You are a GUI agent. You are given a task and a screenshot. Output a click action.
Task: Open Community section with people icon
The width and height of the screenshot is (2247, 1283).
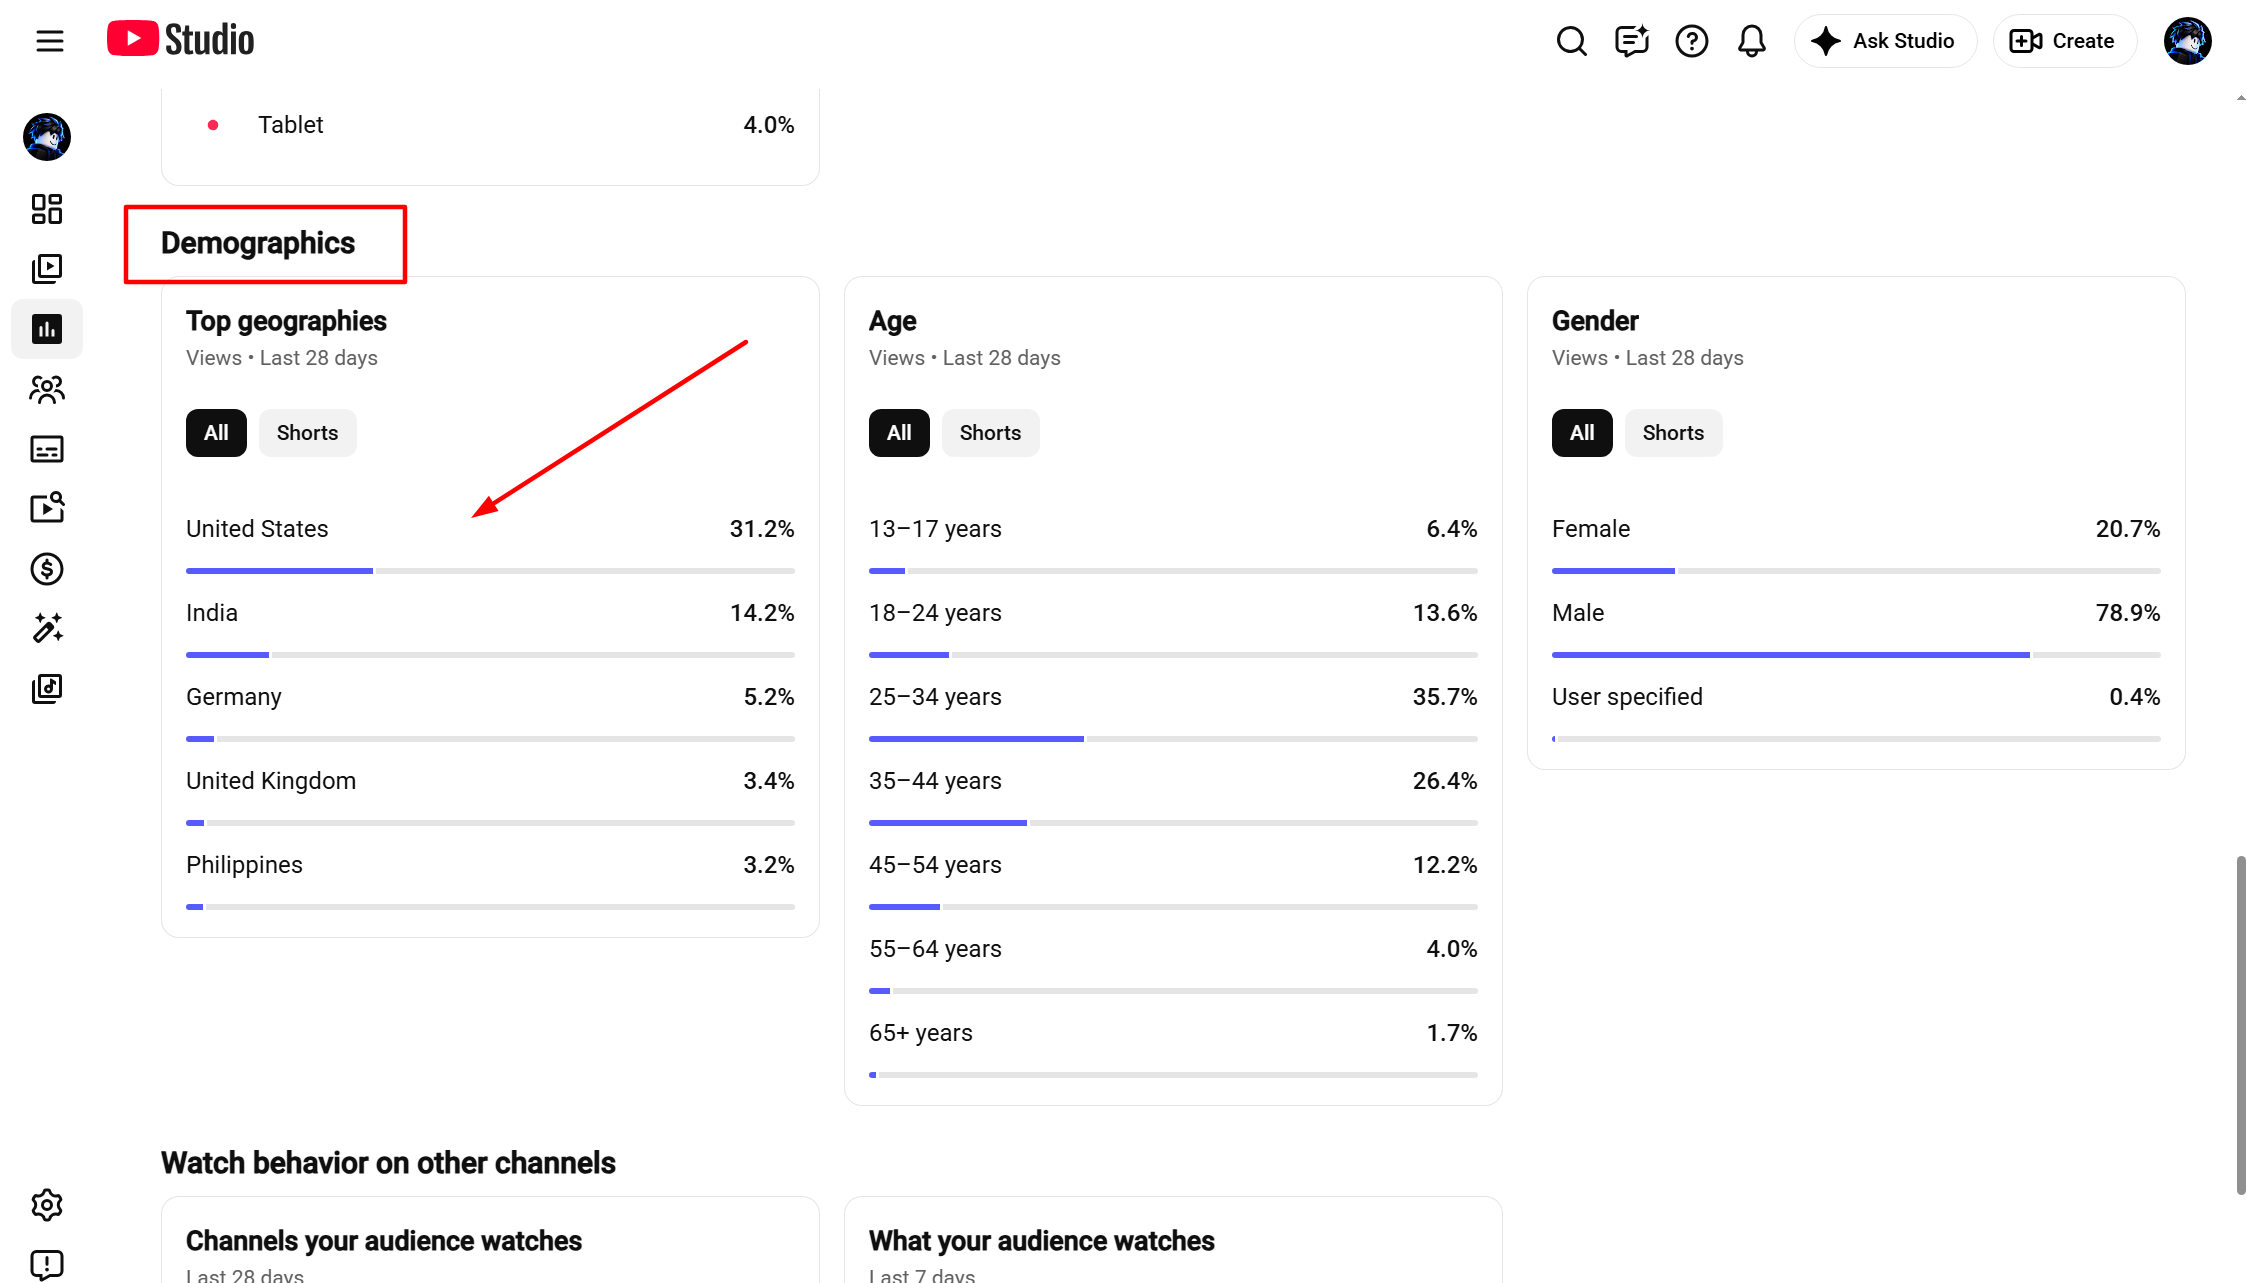(x=47, y=389)
